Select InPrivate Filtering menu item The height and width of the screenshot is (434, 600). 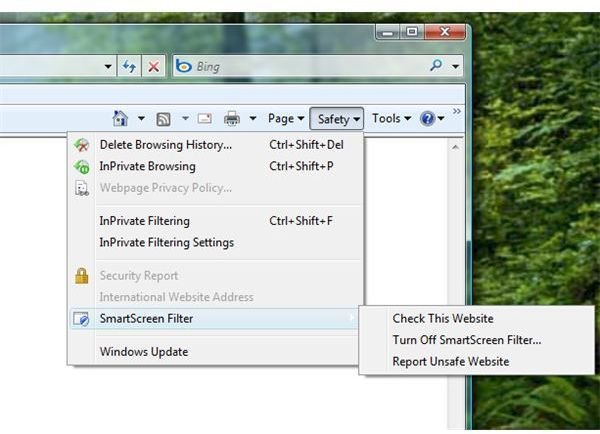point(216,221)
